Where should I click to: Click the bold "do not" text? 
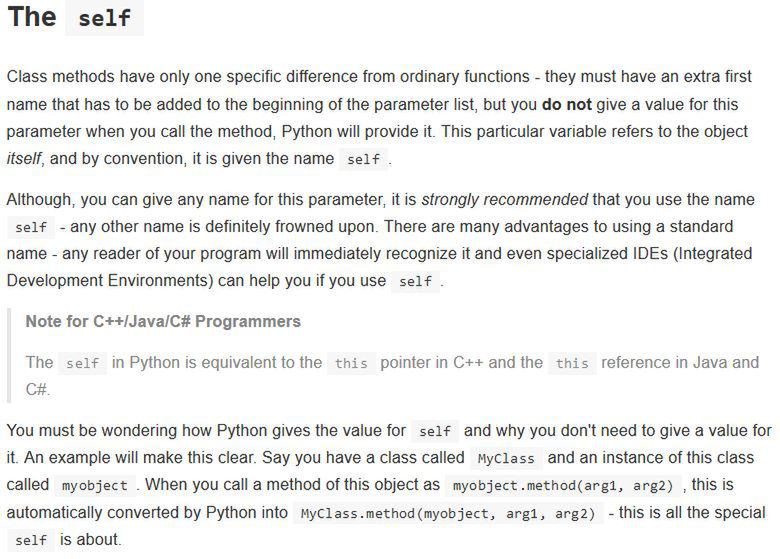[567, 104]
